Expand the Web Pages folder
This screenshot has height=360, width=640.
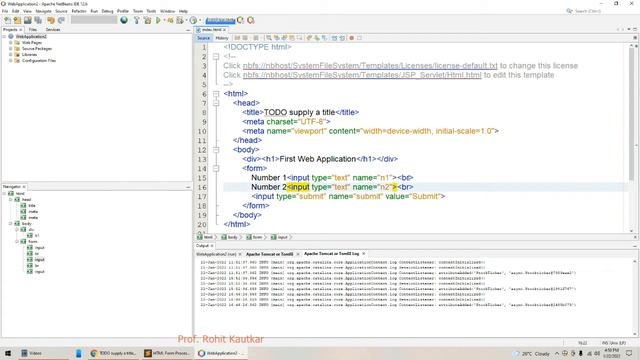[11, 42]
